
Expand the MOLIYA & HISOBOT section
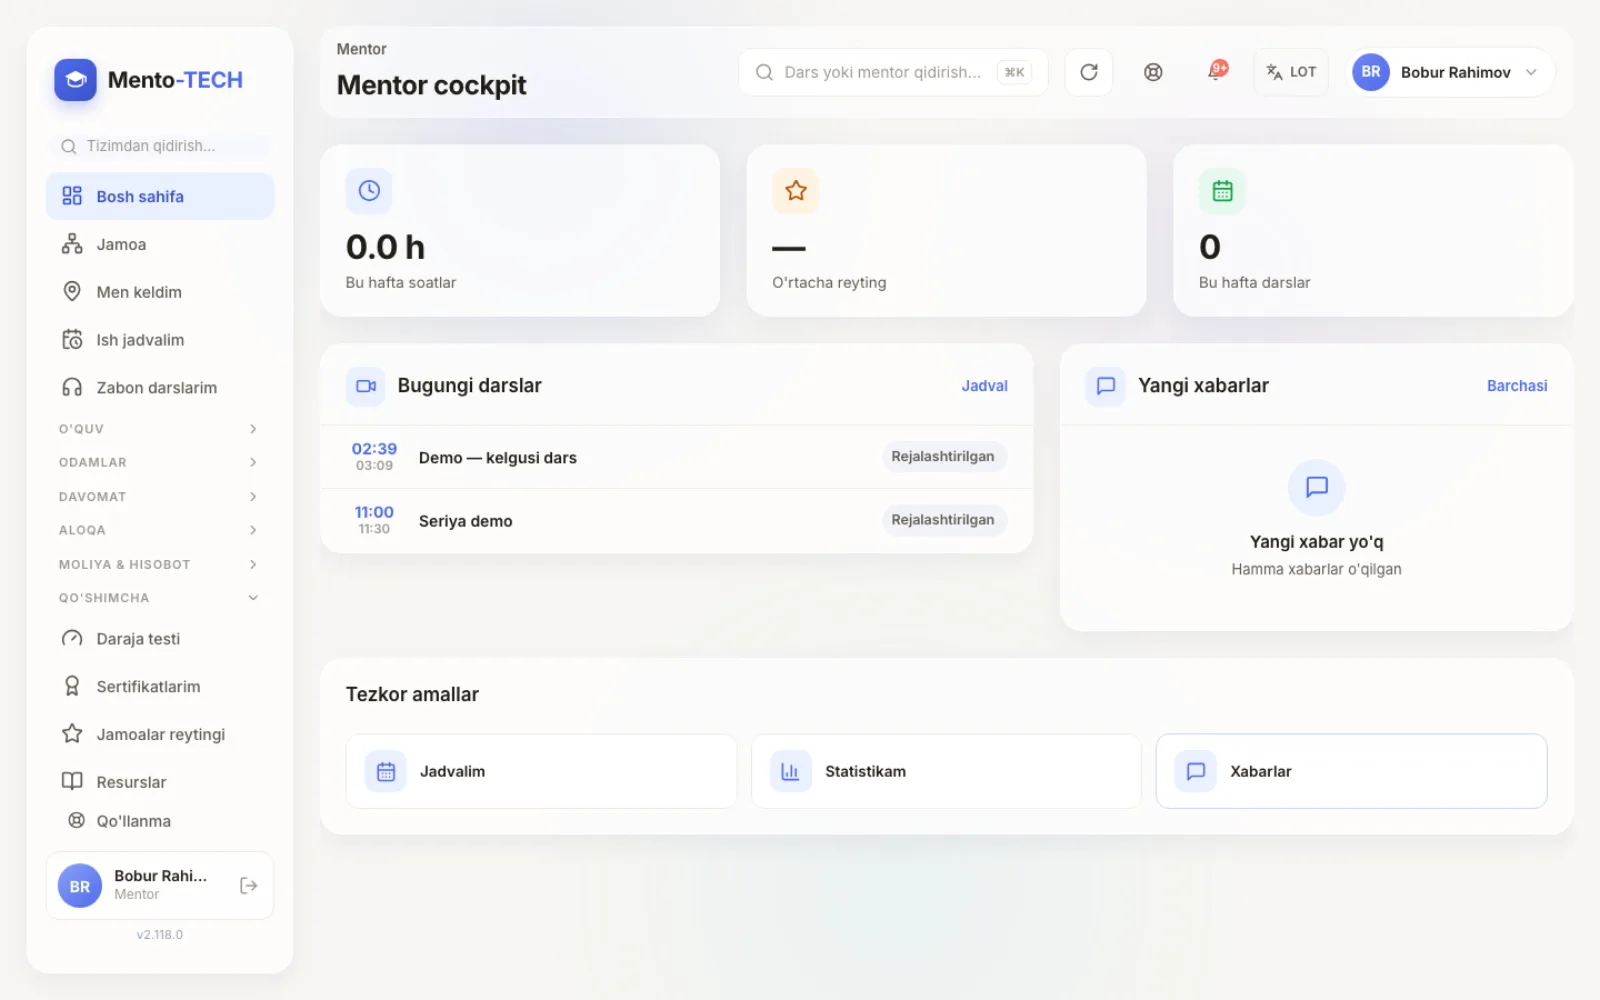pos(160,565)
